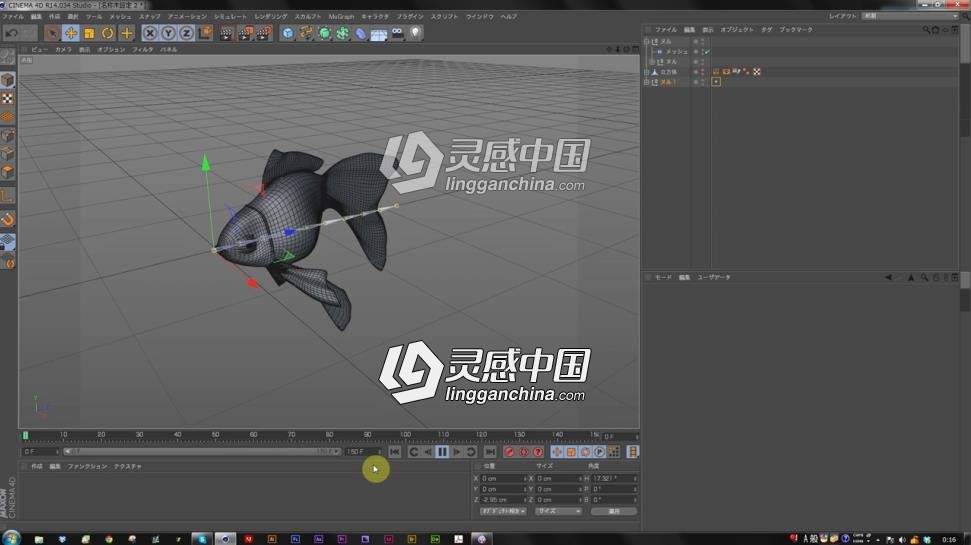The width and height of the screenshot is (971, 545).
Task: Select the Polygons mode cube icon
Action: [7, 172]
